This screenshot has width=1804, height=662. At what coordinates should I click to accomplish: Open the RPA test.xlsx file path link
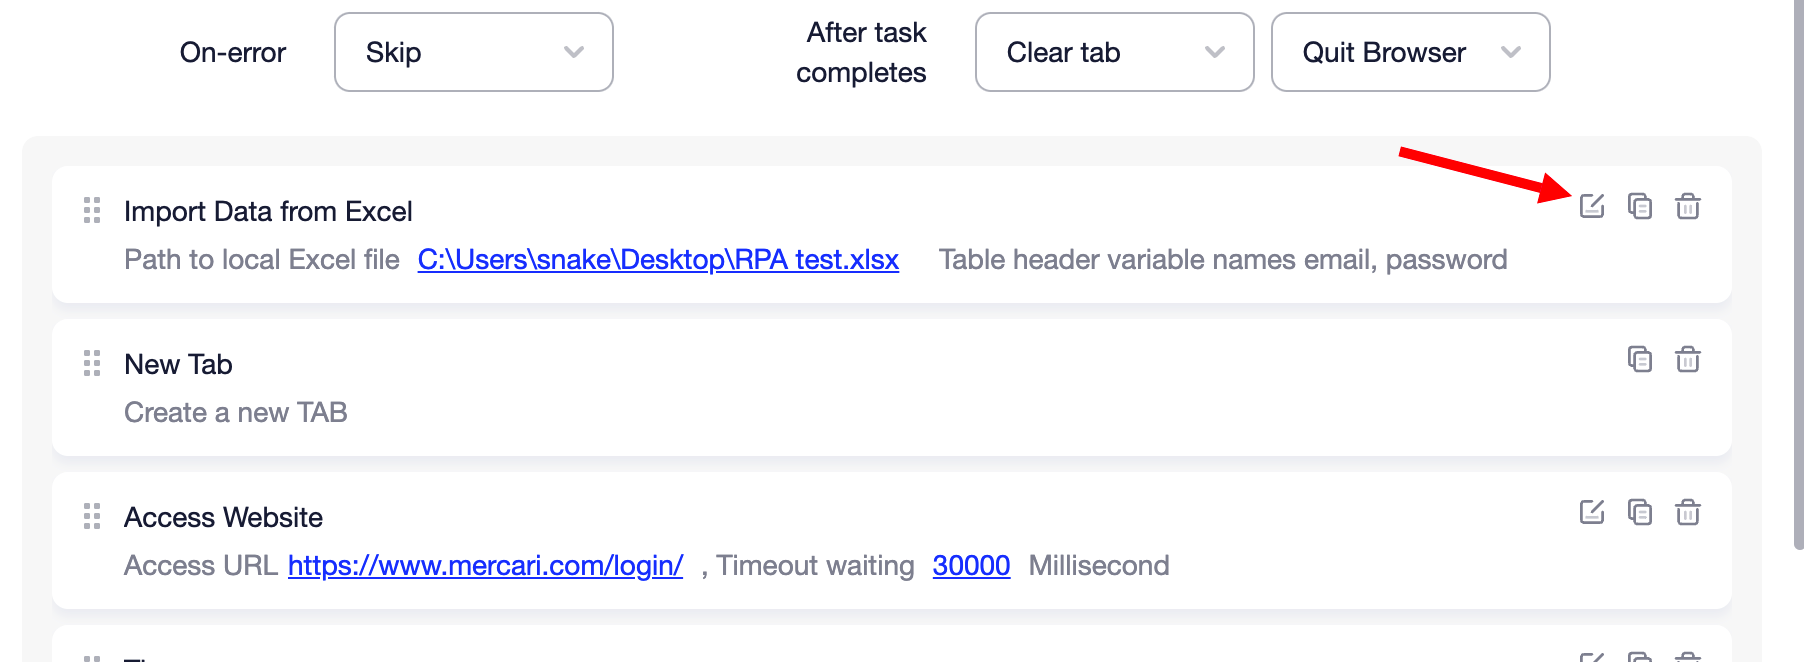coord(658,260)
